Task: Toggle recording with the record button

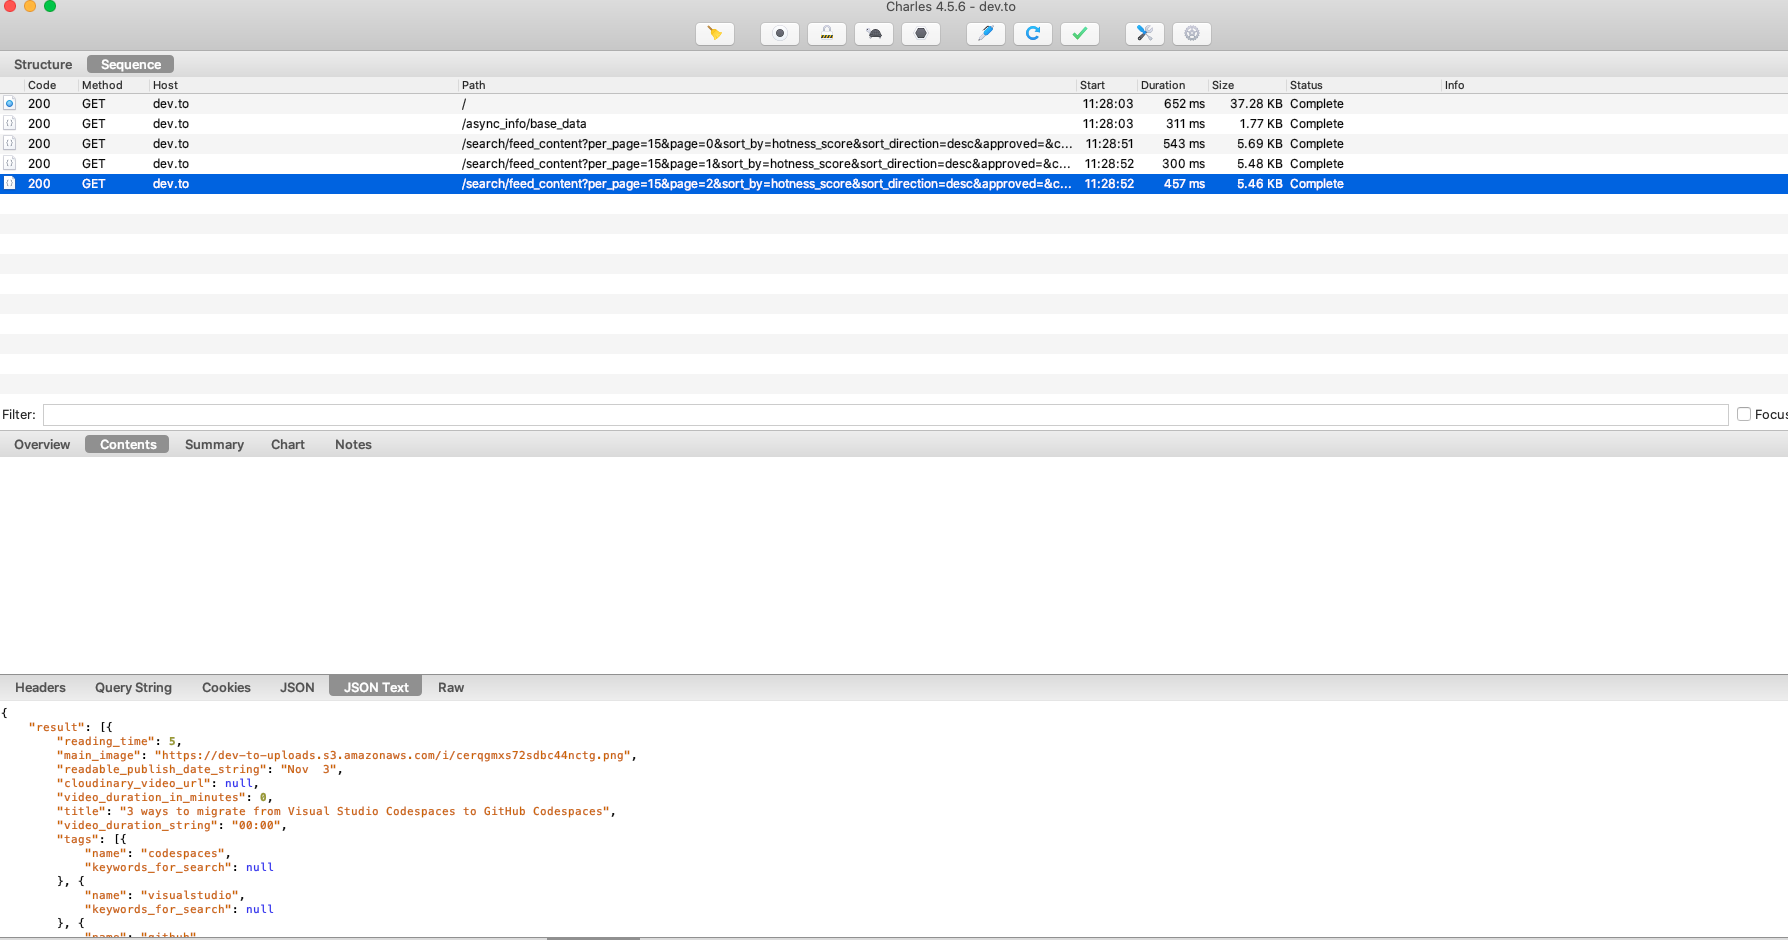Action: (x=779, y=34)
